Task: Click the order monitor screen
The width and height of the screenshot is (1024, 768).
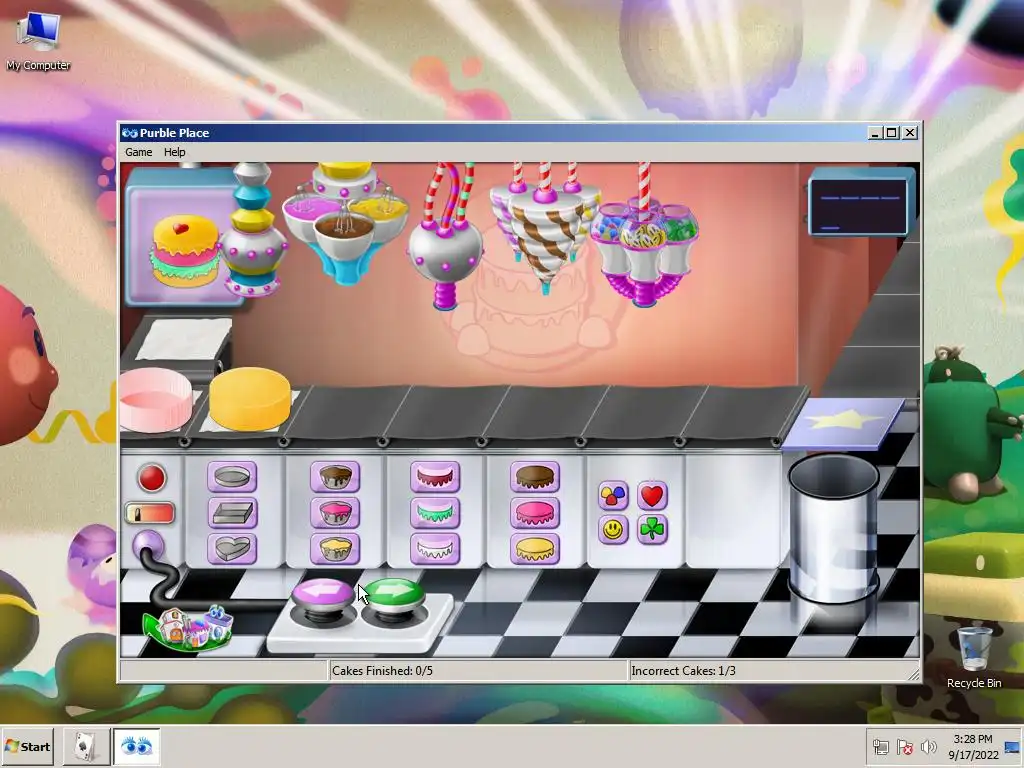Action: 862,201
